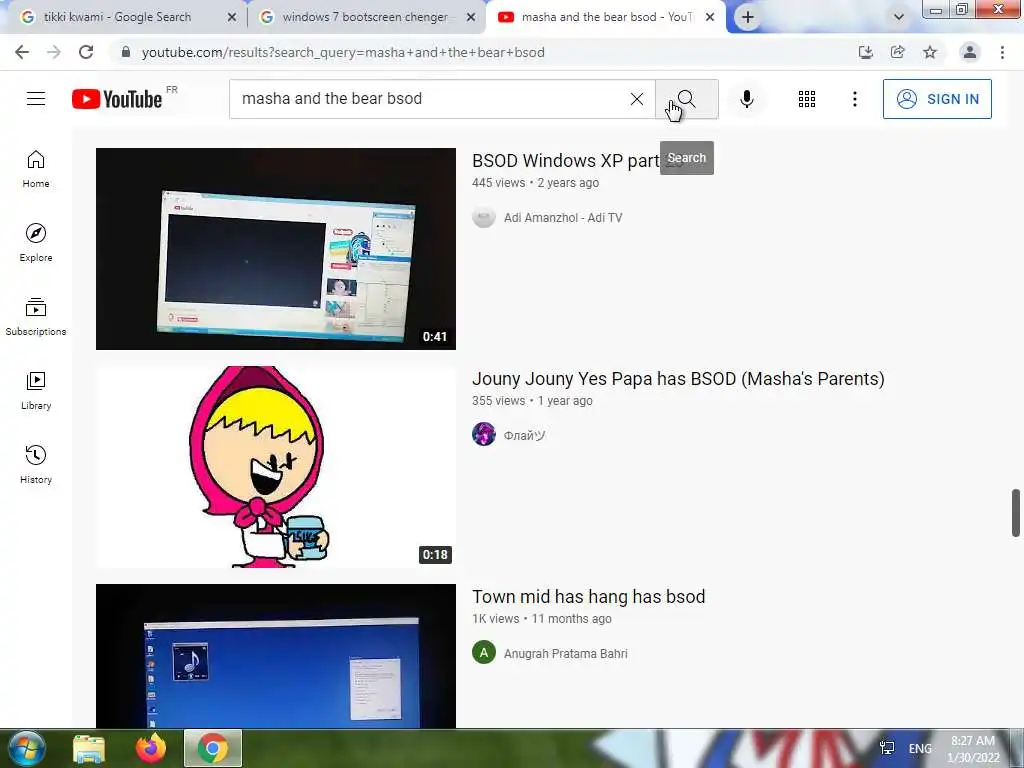
Task: Close the windows 7 bootscreen chenger tab
Action: click(x=471, y=18)
